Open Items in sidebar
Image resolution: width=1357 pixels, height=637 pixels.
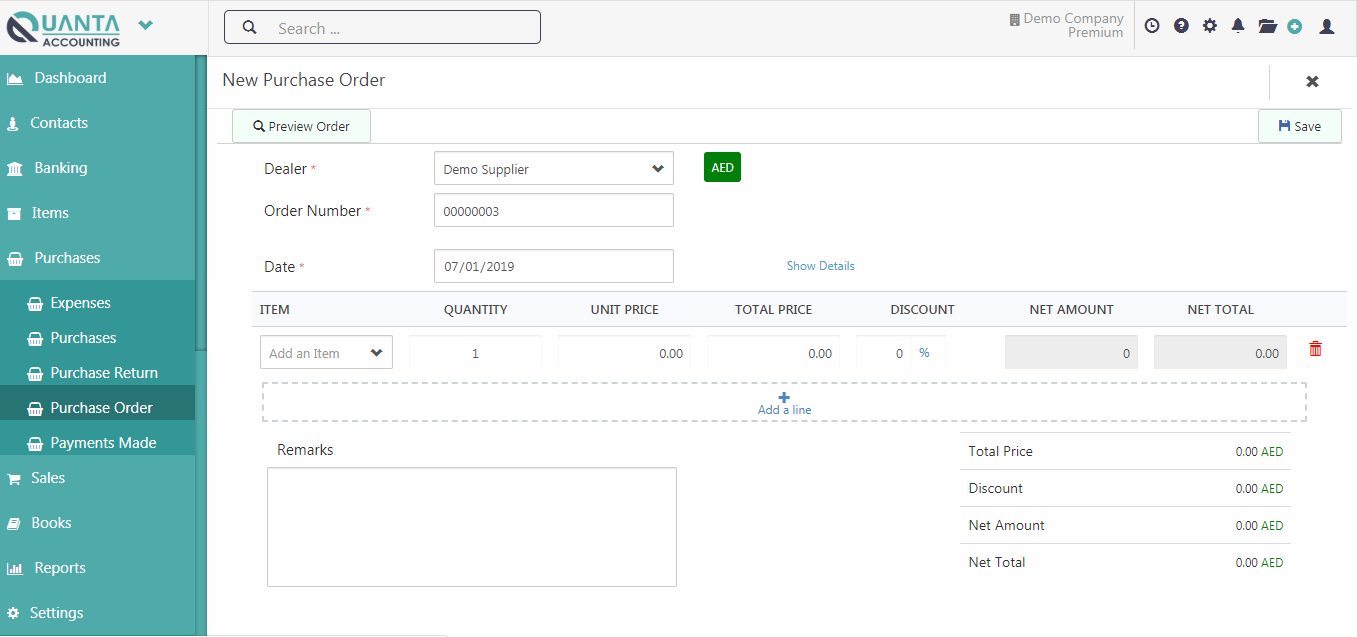(98, 213)
